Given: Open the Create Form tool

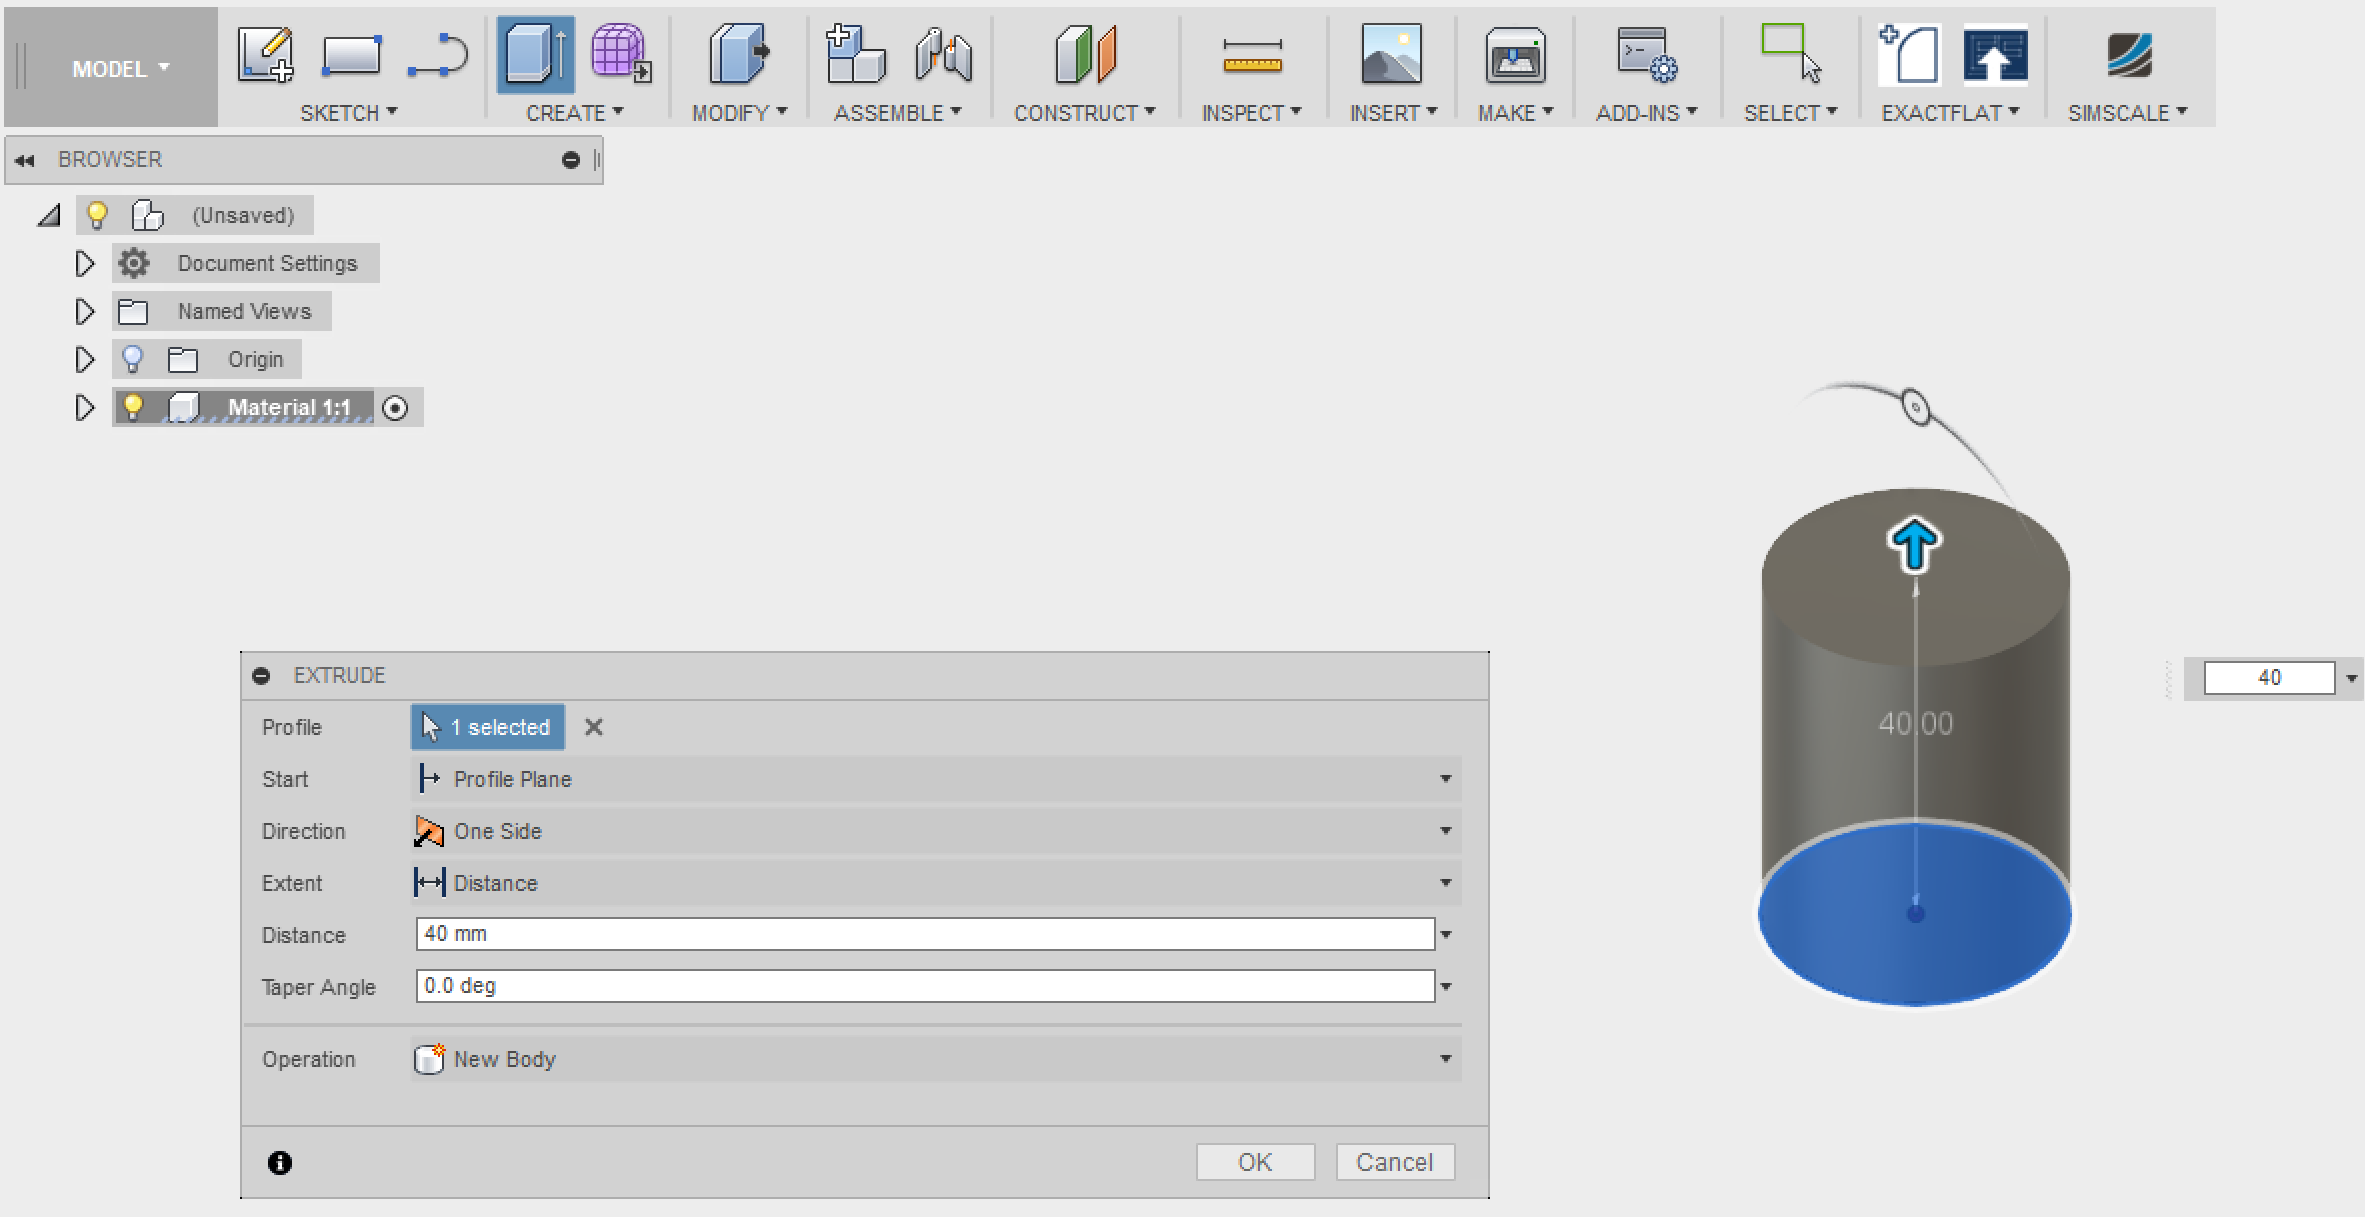Looking at the screenshot, I should pyautogui.click(x=620, y=55).
